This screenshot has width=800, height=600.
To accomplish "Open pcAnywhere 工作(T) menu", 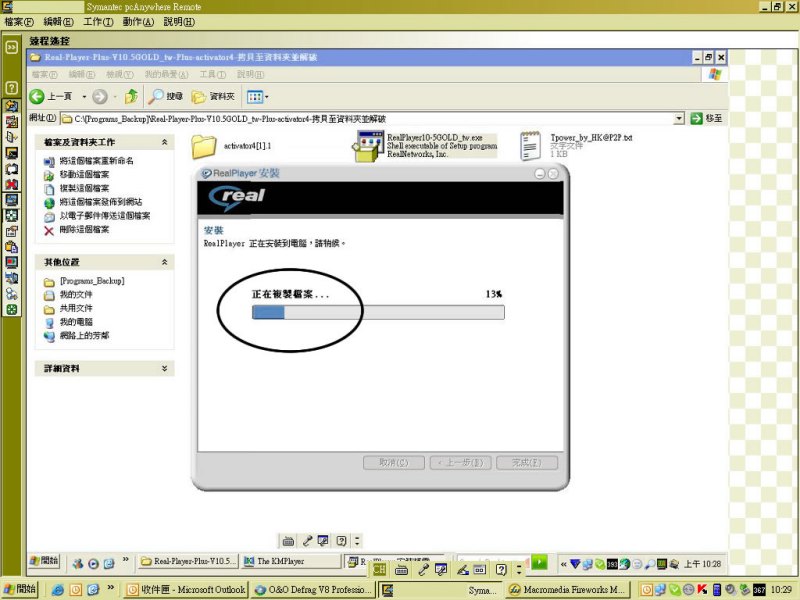I will pos(98,22).
